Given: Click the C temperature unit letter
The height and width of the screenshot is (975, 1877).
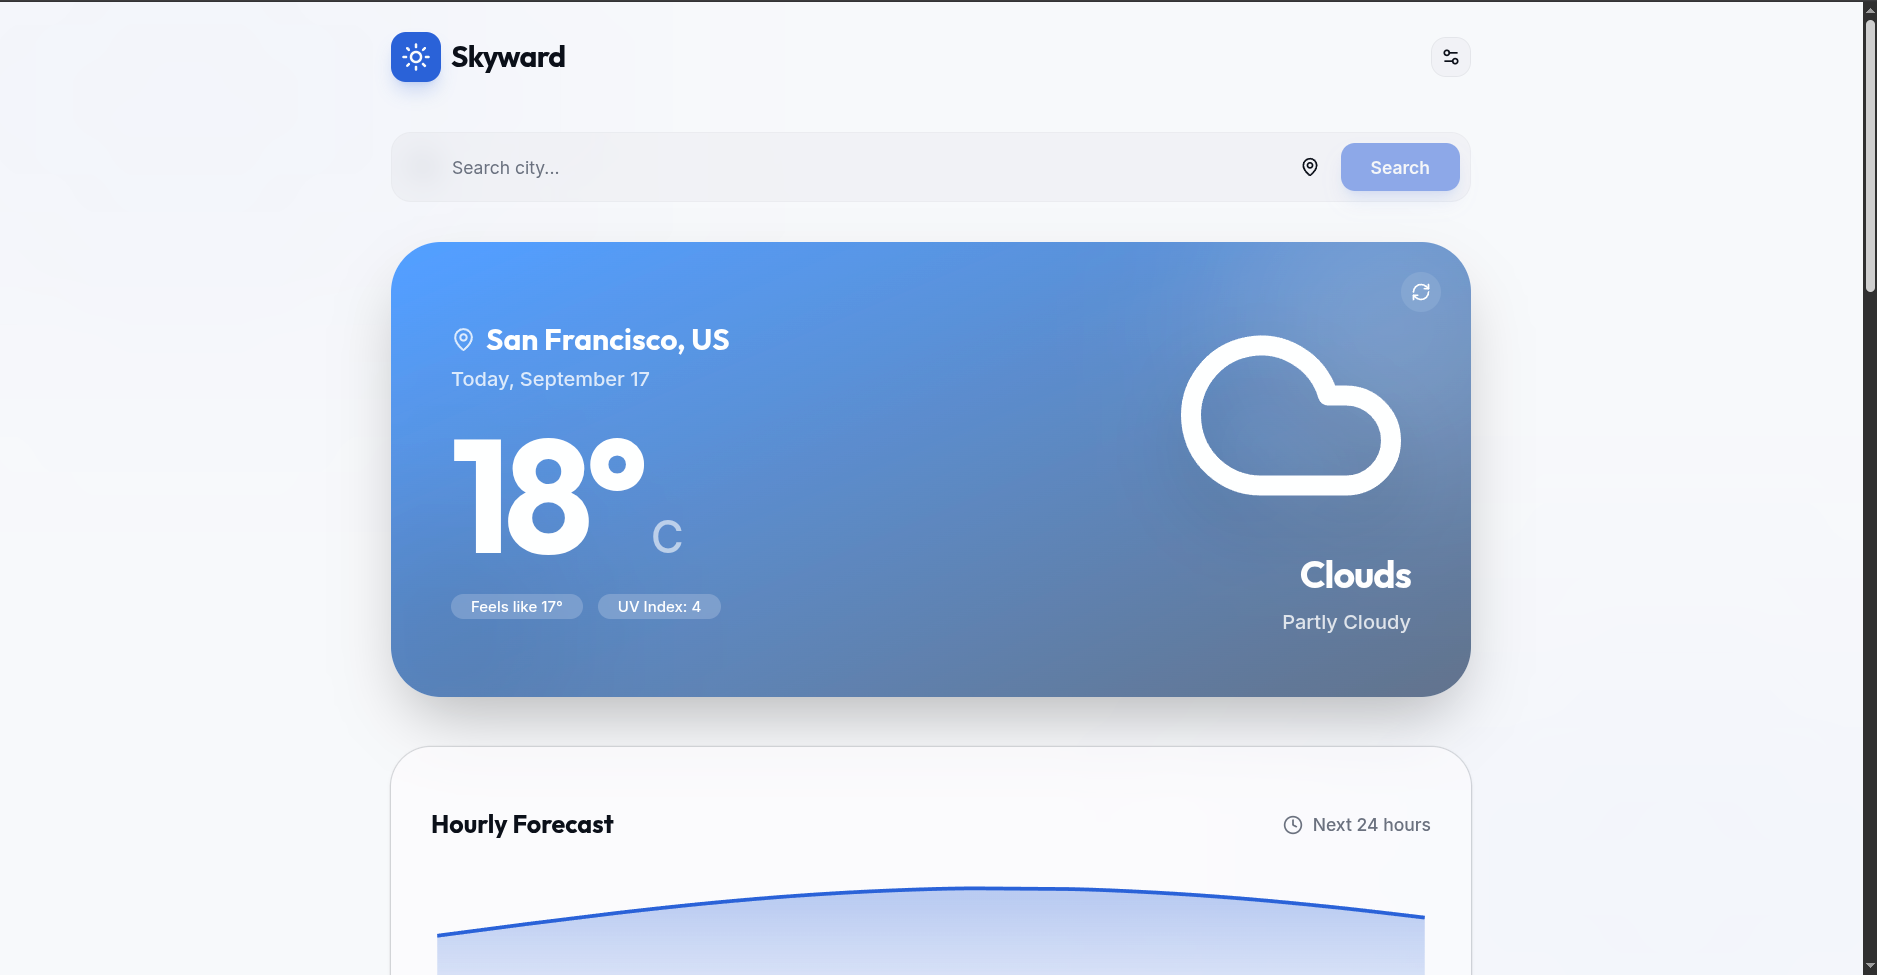Looking at the screenshot, I should pyautogui.click(x=667, y=537).
